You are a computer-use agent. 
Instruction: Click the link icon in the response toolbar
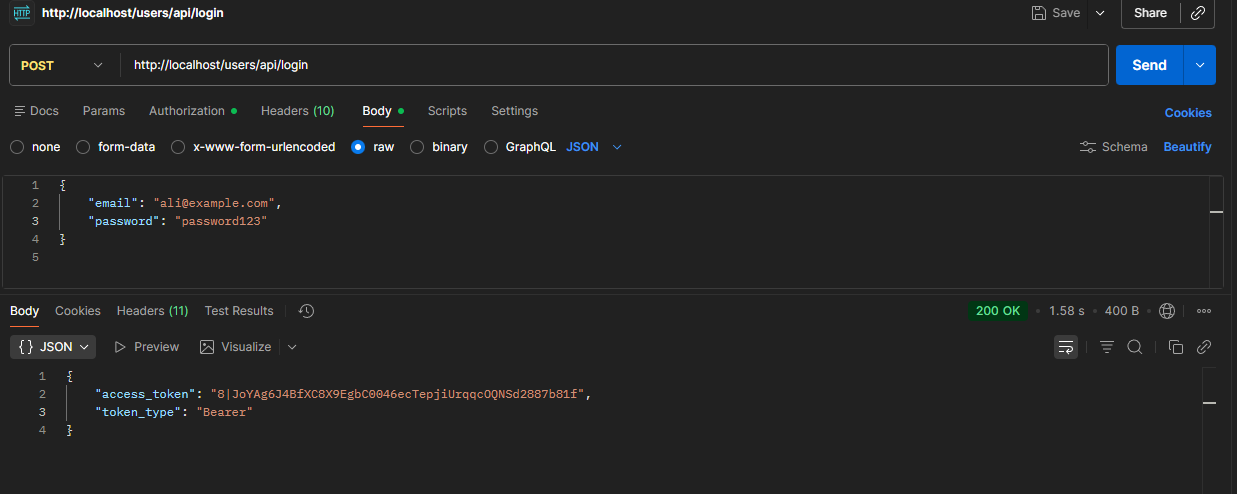pos(1204,347)
